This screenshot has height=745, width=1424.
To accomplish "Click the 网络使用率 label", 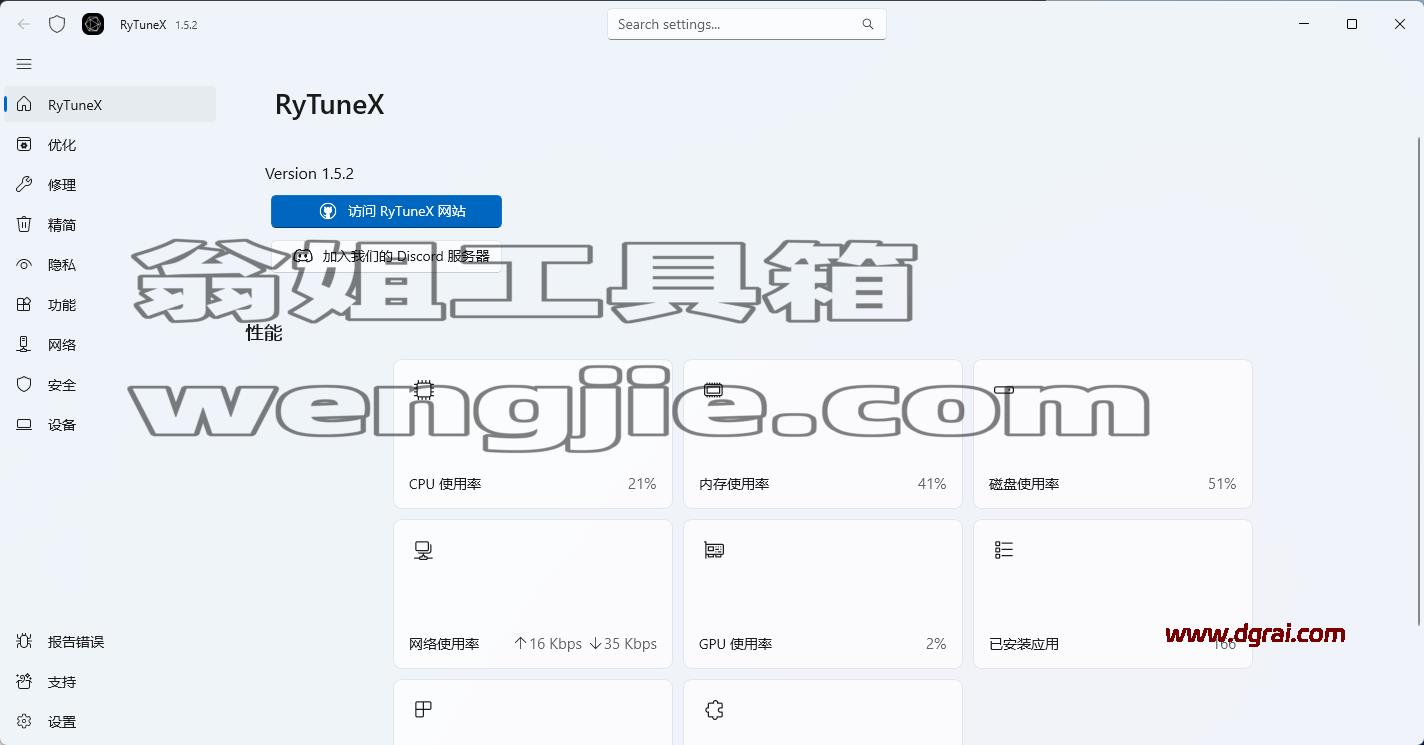I will (x=444, y=644).
